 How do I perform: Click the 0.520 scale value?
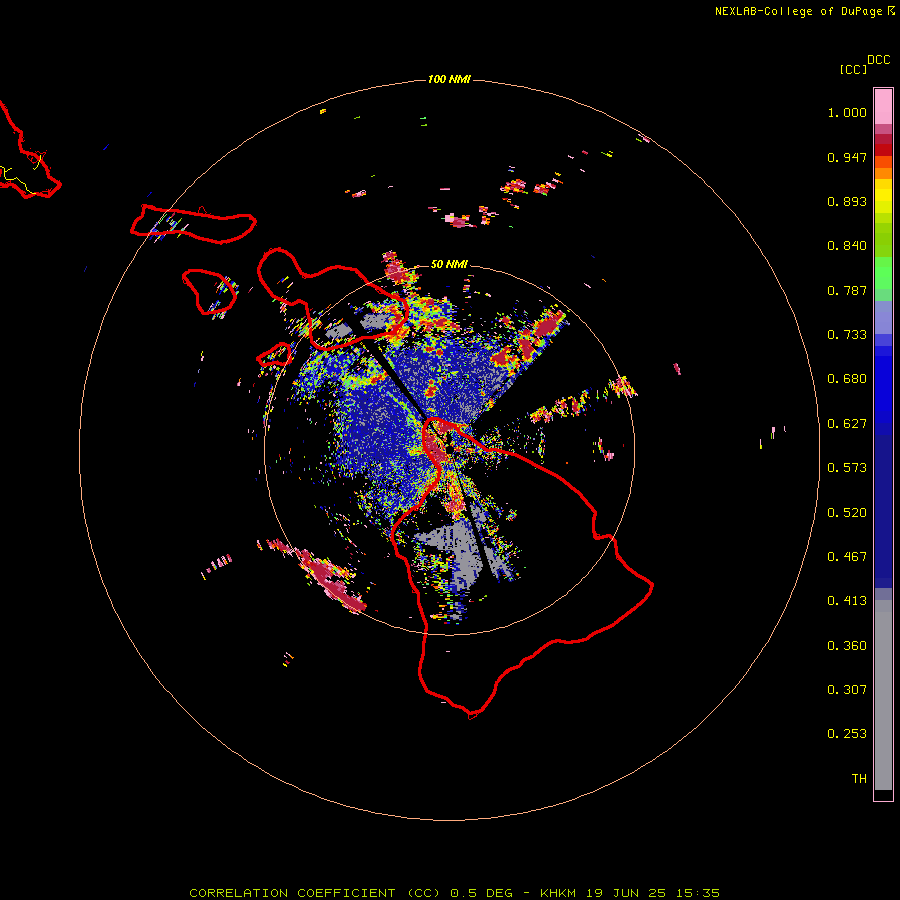847,513
